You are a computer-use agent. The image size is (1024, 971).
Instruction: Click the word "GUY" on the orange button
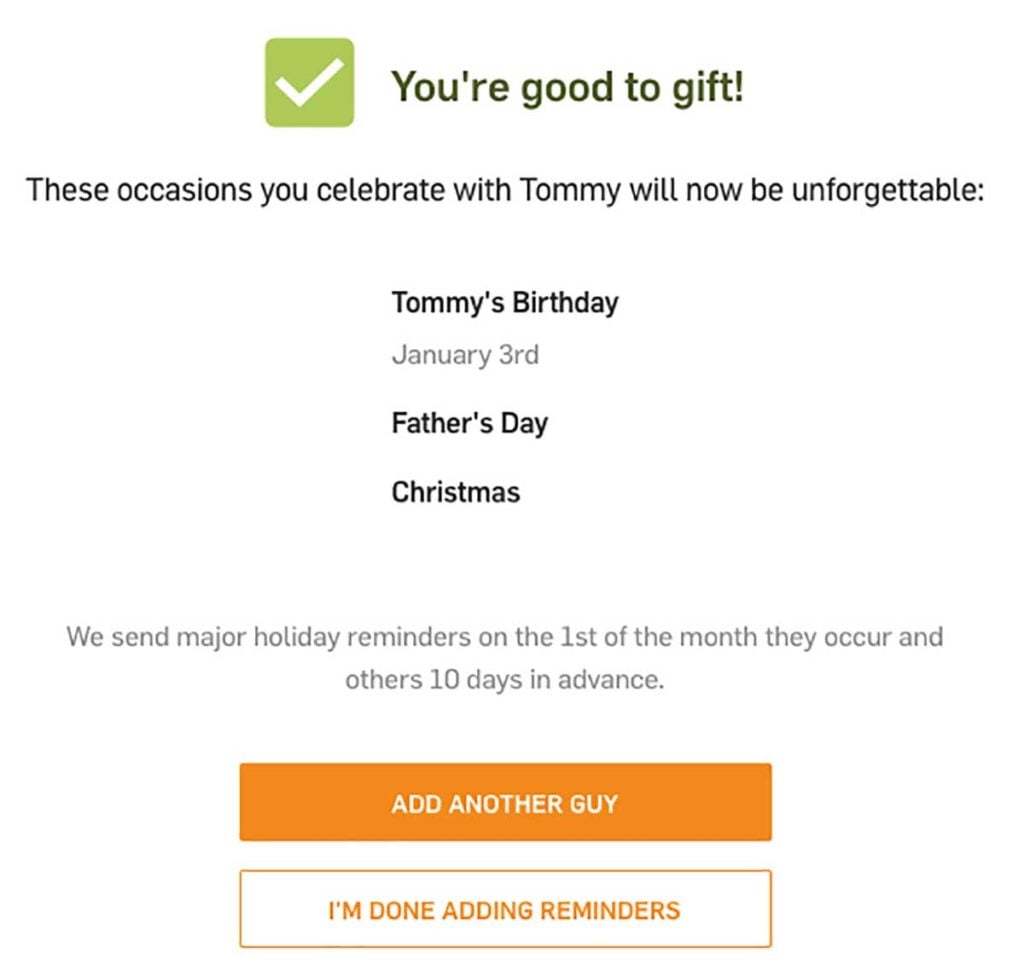click(x=594, y=804)
